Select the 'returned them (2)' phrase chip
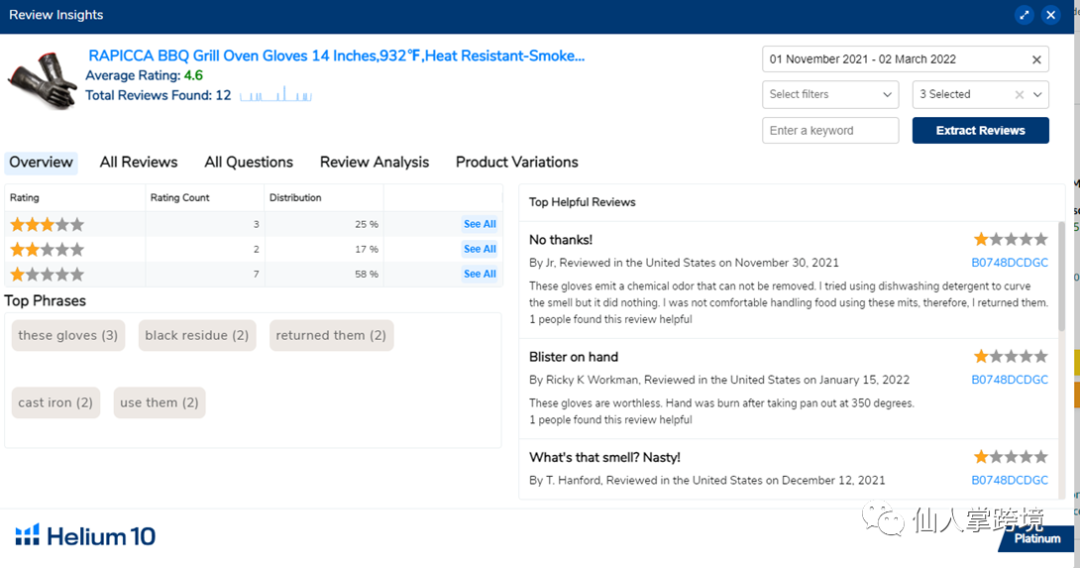The width and height of the screenshot is (1080, 568). coord(331,336)
